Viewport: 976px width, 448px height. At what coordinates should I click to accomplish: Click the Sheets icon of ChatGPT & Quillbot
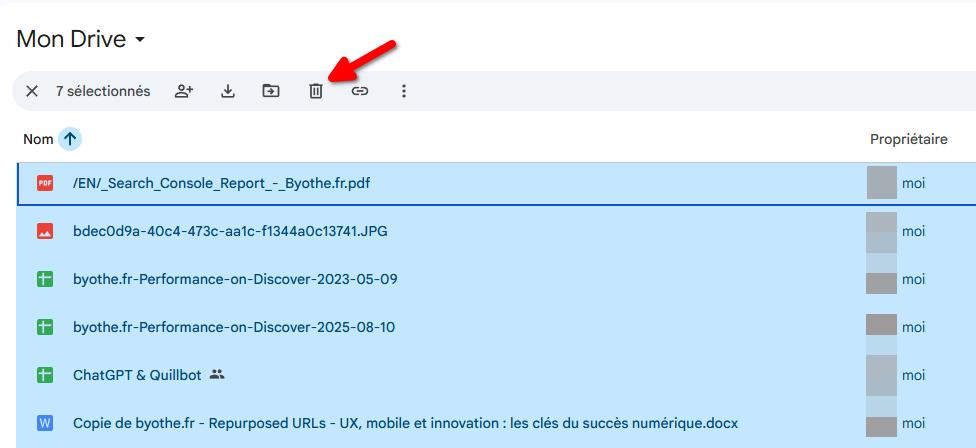click(x=45, y=375)
